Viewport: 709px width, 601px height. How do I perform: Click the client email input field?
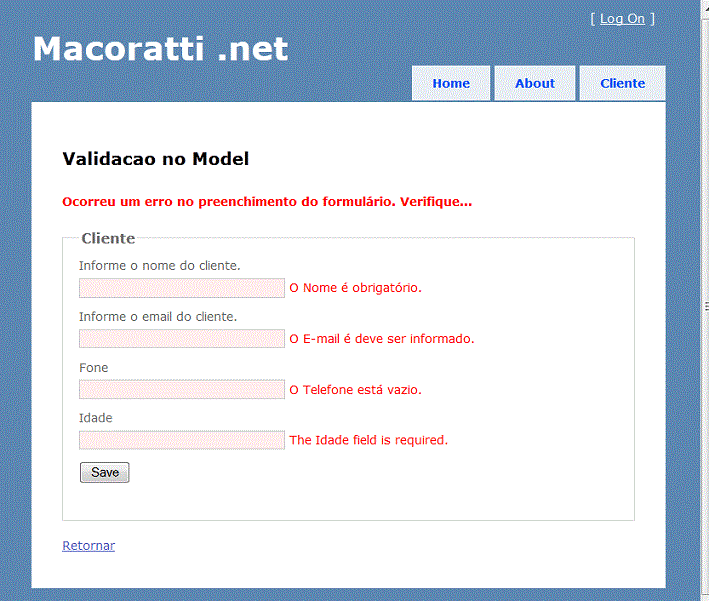[182, 339]
